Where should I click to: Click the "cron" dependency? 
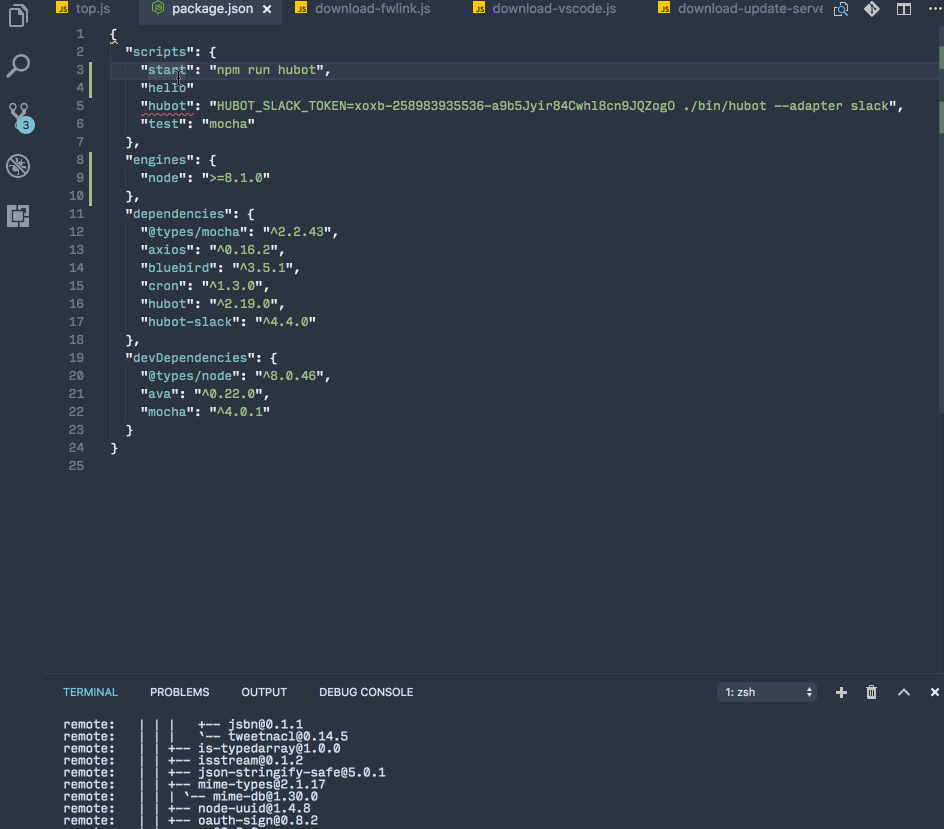(x=163, y=286)
